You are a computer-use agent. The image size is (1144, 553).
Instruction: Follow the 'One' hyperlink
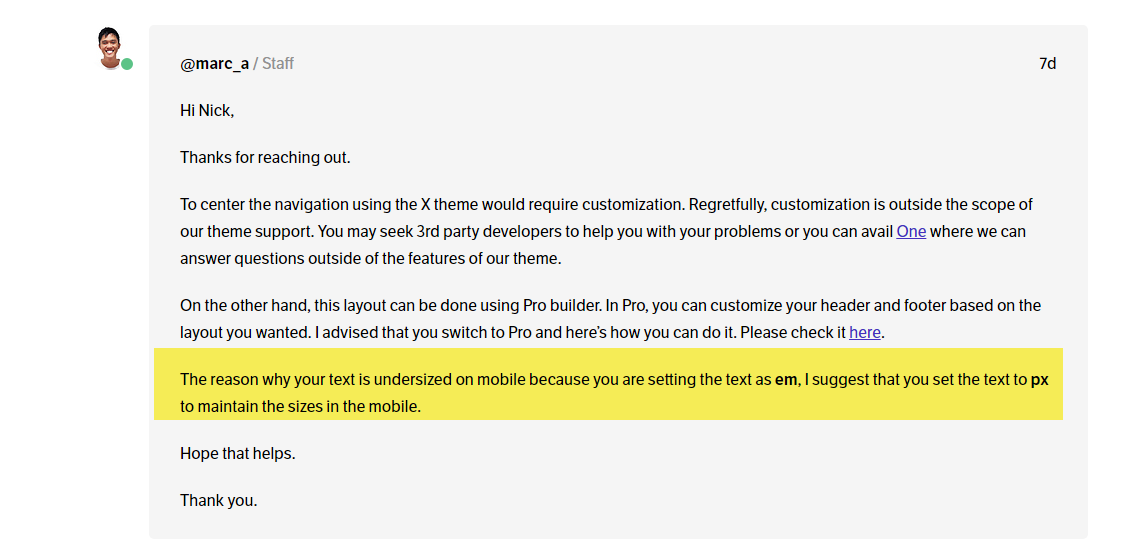[x=911, y=232]
